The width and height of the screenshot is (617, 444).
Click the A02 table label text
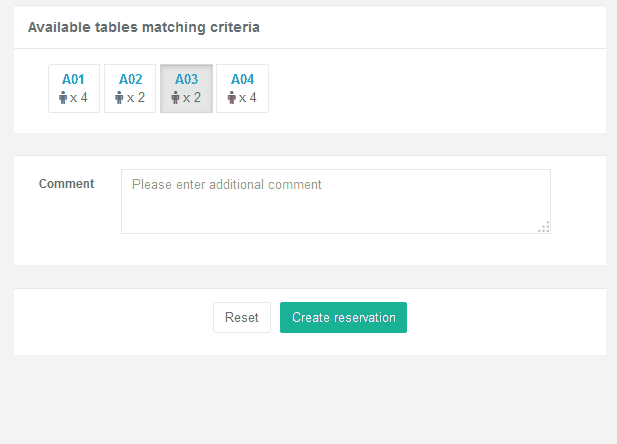pos(130,79)
